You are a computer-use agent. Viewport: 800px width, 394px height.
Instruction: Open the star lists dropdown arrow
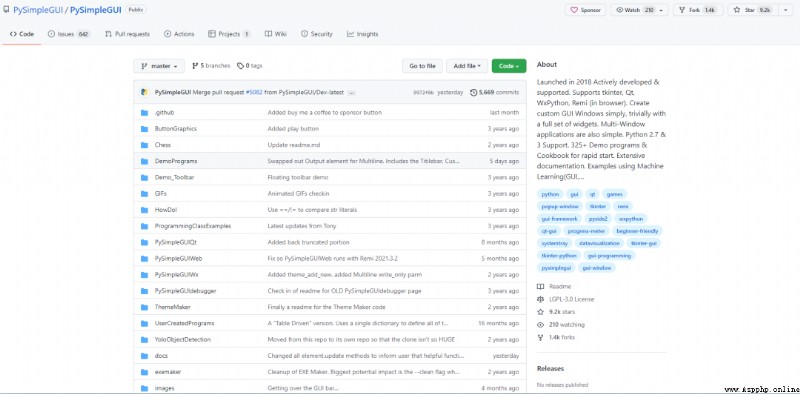pyautogui.click(x=785, y=10)
